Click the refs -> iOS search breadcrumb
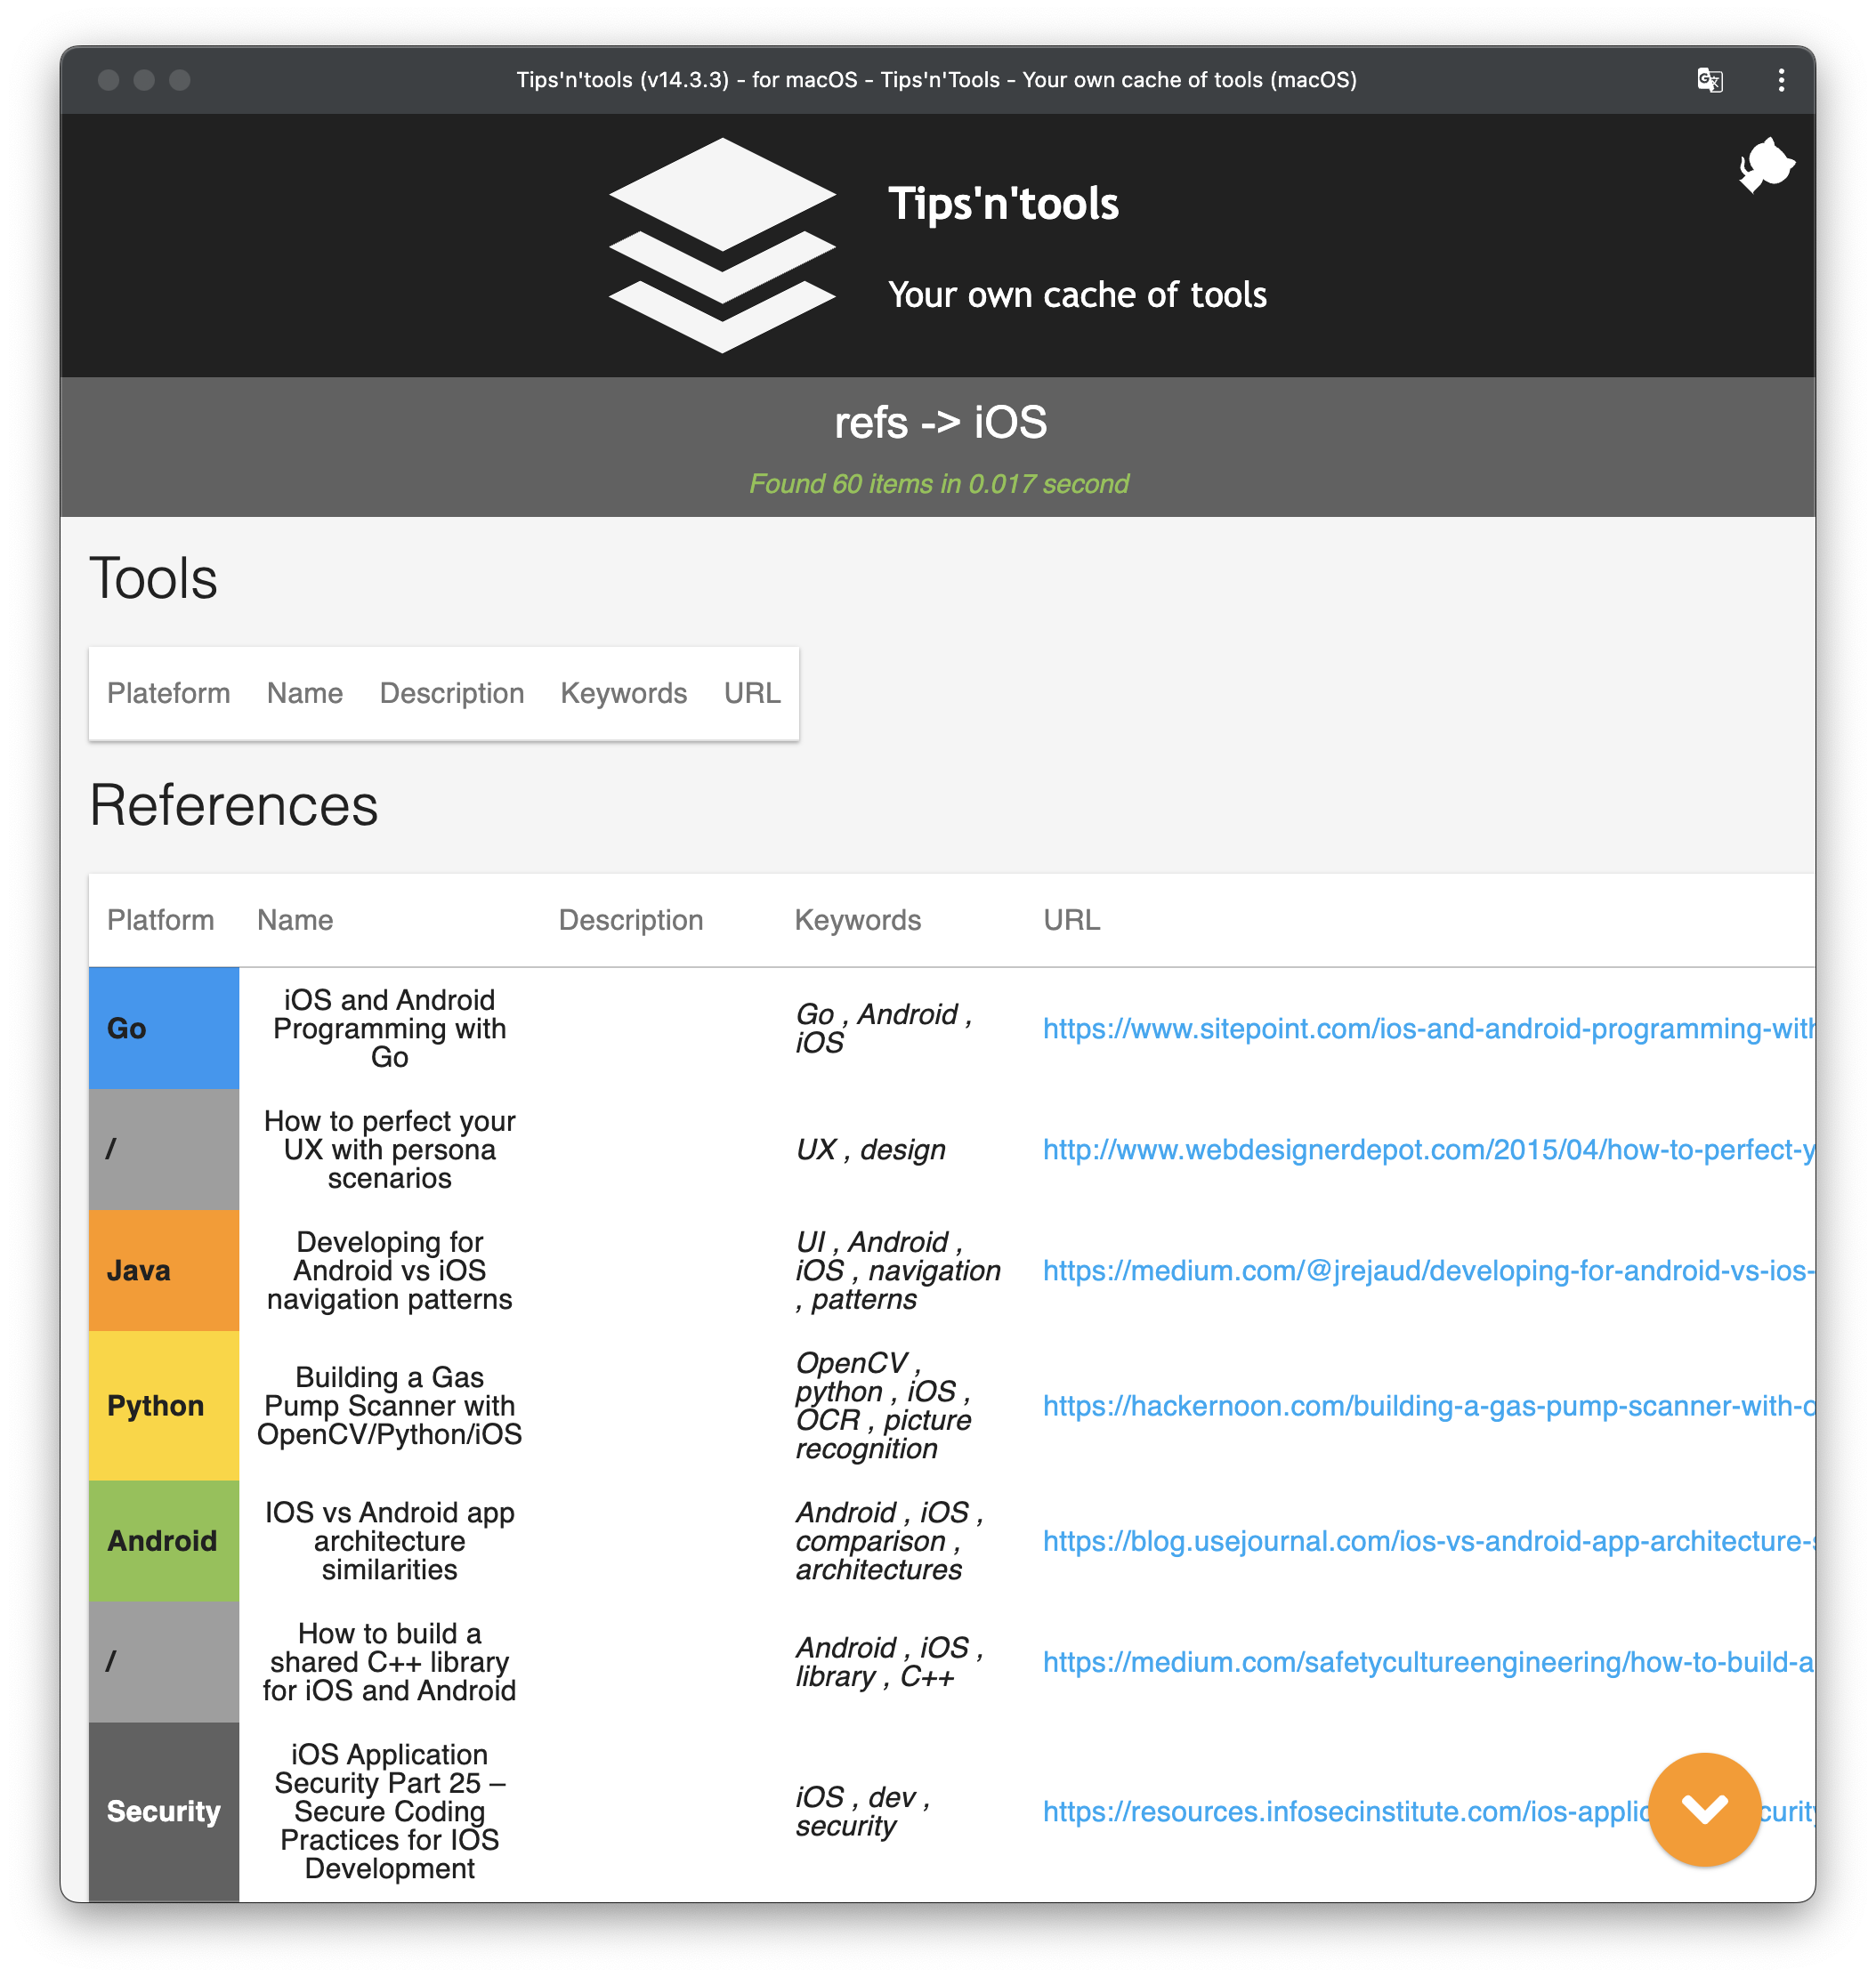This screenshot has height=1977, width=1876. click(936, 421)
